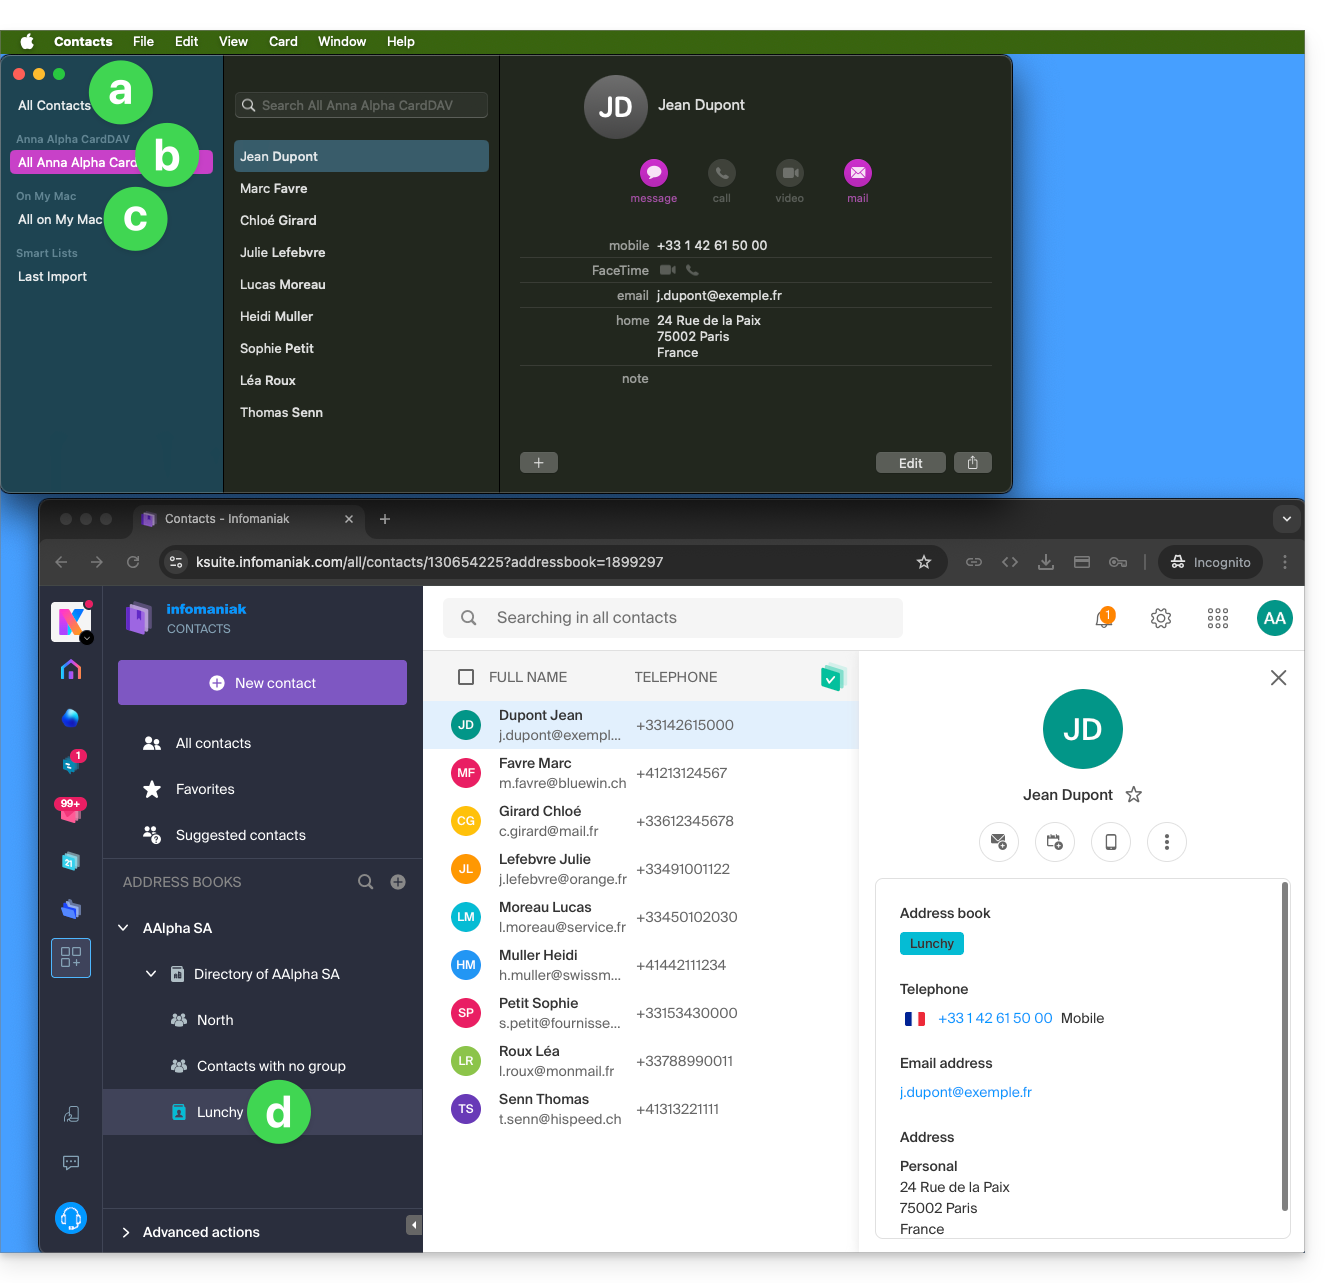Click the Searching in all contacts field

(x=672, y=618)
